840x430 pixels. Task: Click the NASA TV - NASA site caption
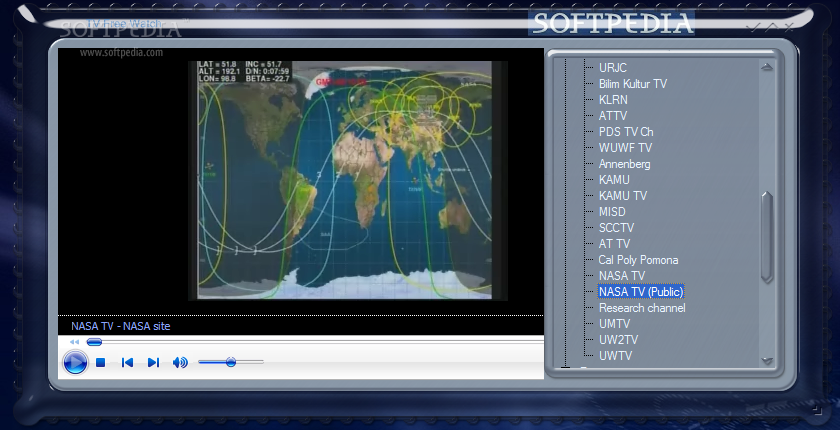tap(121, 326)
